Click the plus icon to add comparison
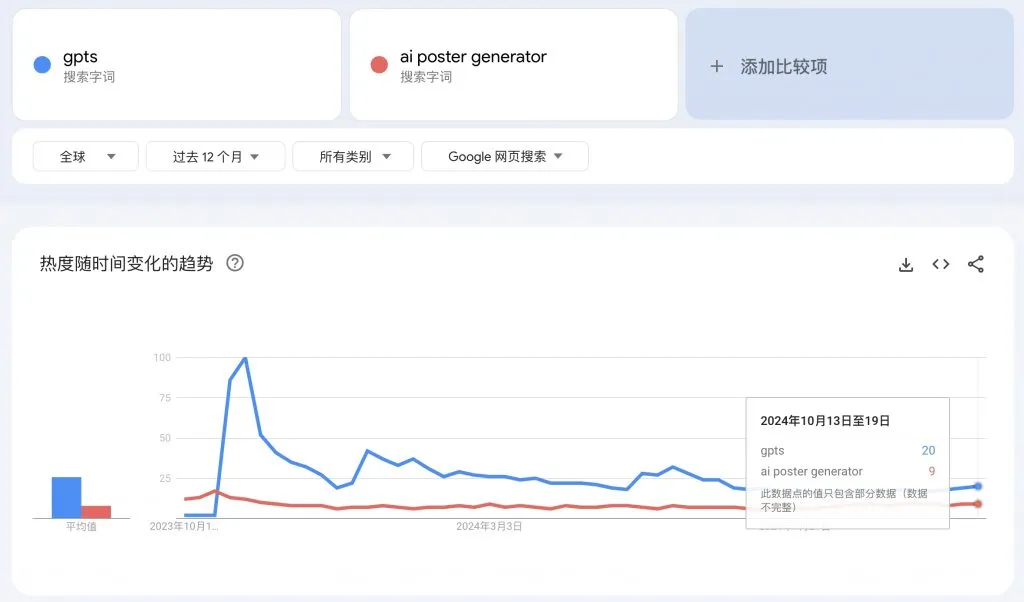Viewport: 1024px width, 602px height. [716, 66]
